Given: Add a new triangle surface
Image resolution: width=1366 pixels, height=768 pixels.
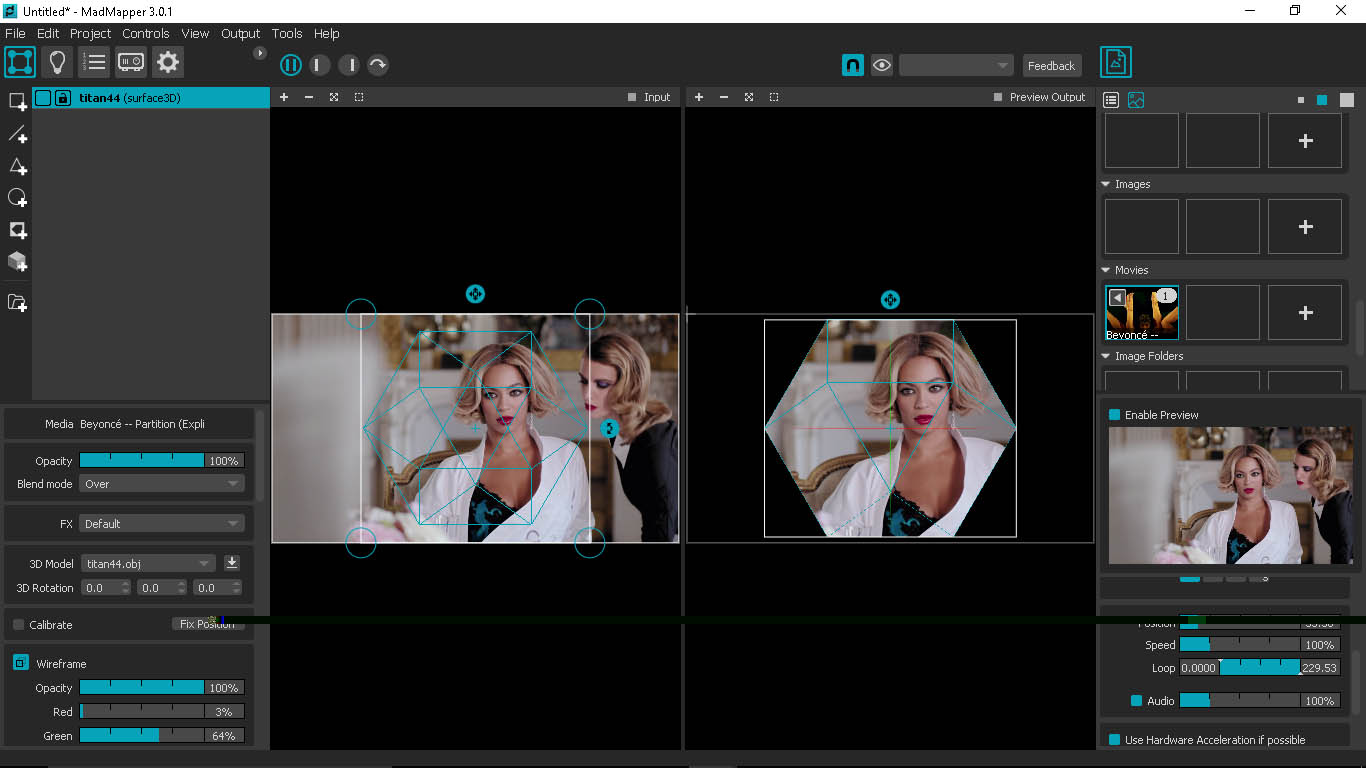Looking at the screenshot, I should click(x=17, y=166).
